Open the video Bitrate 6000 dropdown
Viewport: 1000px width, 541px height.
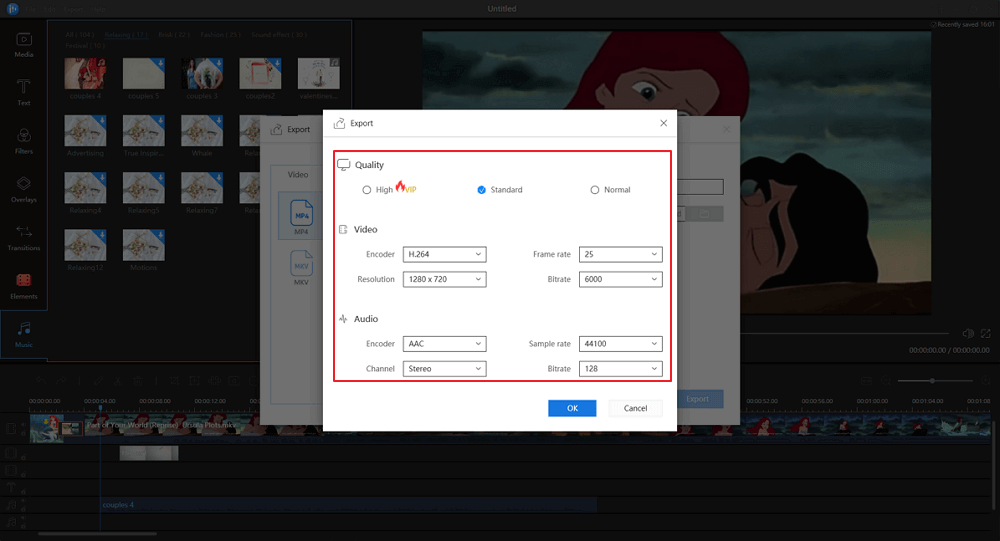621,279
